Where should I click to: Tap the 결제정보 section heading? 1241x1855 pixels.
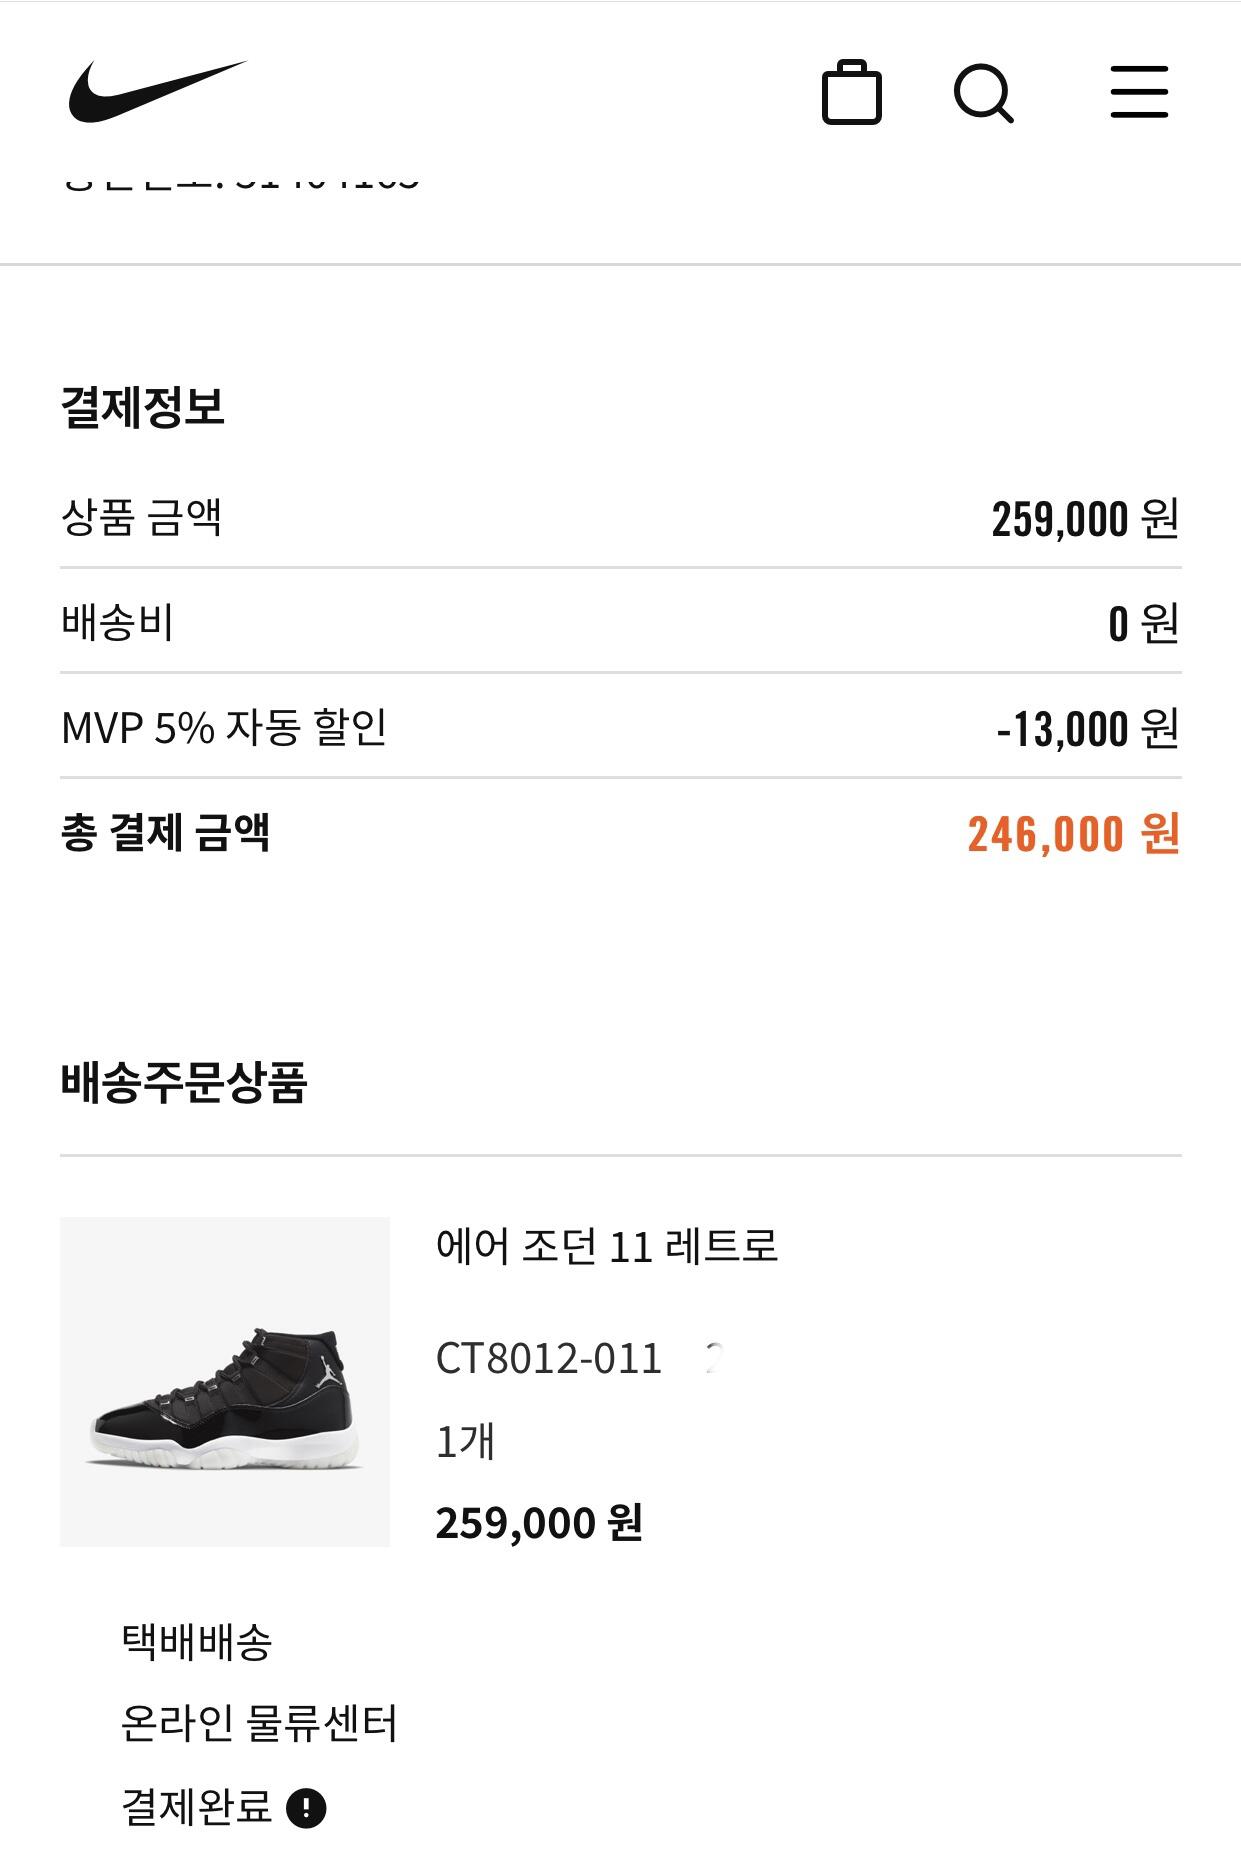pos(143,407)
